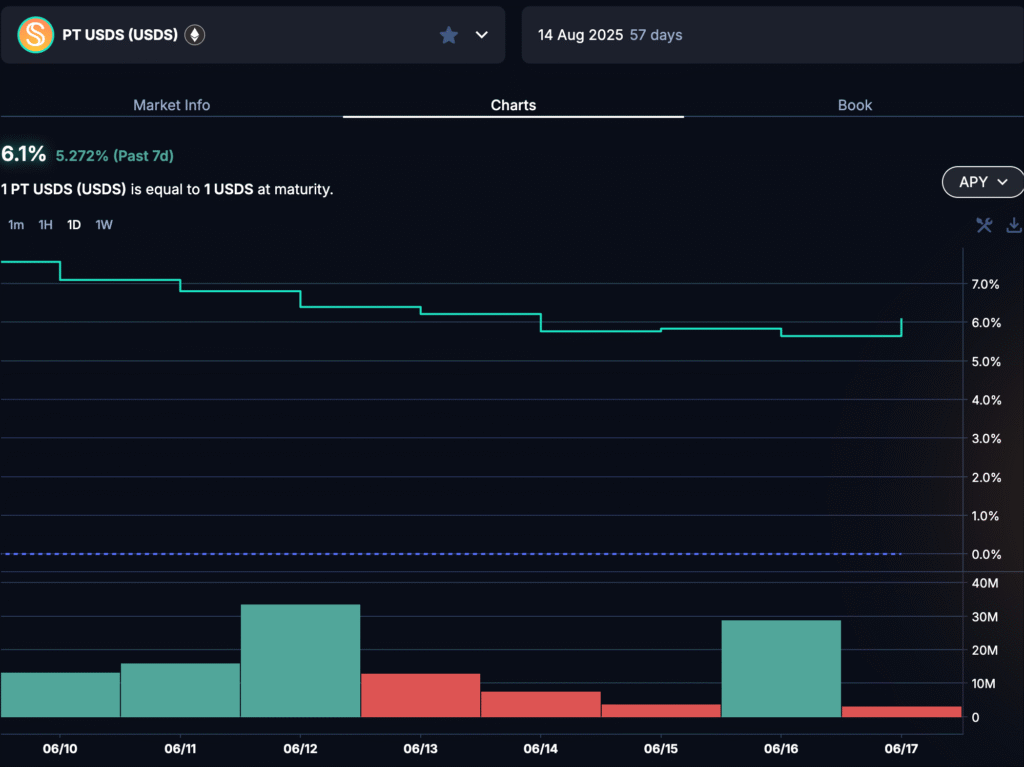1024x767 pixels.
Task: Click the 06/14 red volume bar
Action: click(541, 704)
